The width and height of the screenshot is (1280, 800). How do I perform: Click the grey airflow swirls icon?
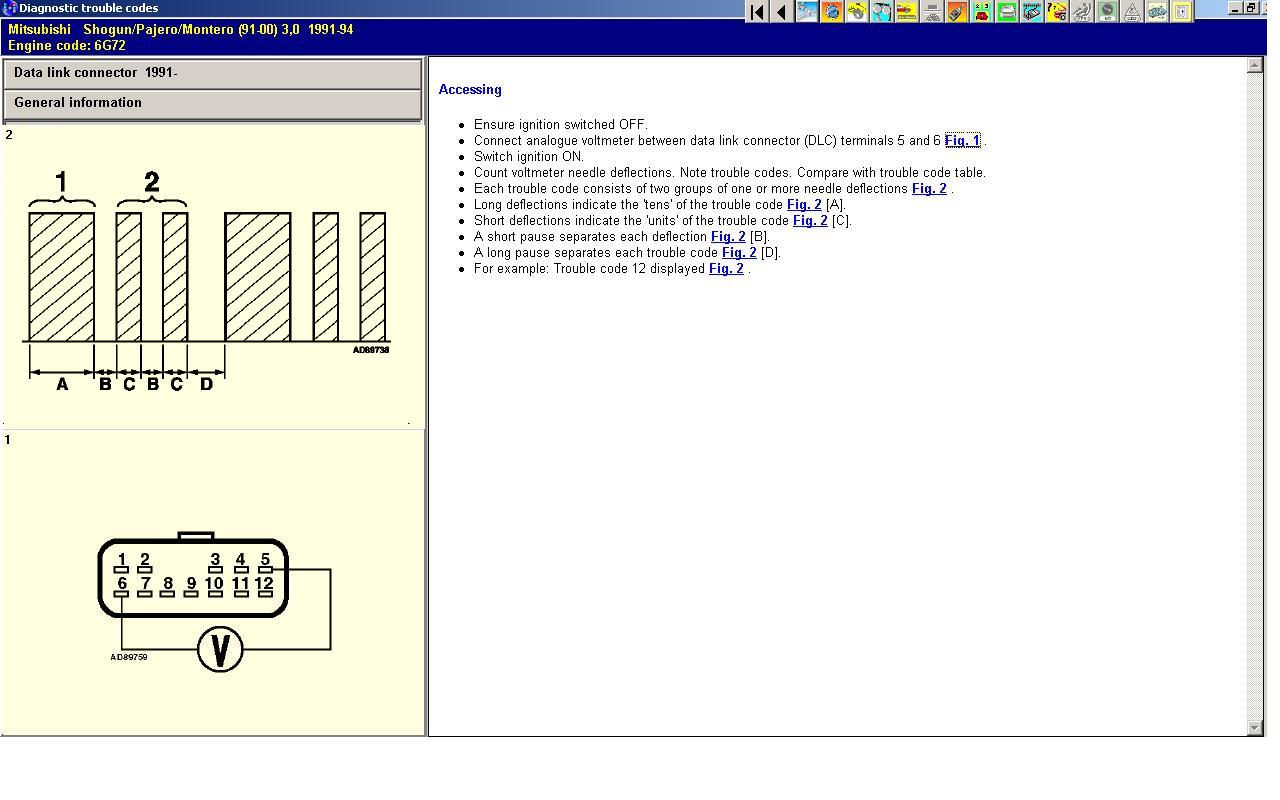point(1082,12)
